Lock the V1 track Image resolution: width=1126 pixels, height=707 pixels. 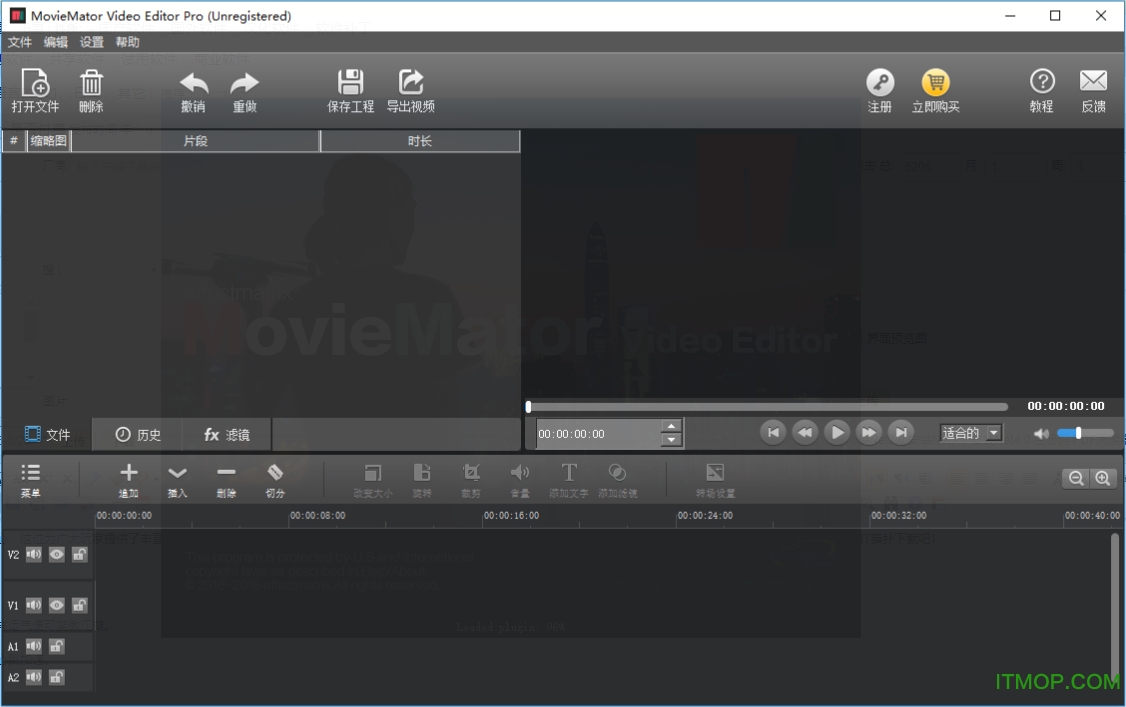click(x=80, y=605)
